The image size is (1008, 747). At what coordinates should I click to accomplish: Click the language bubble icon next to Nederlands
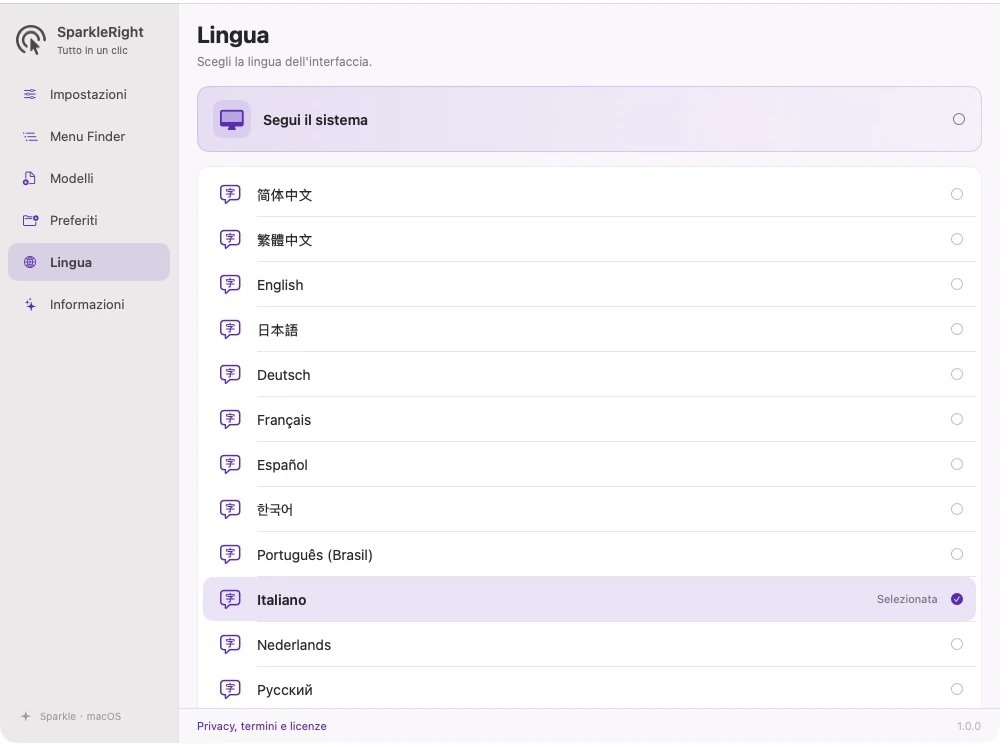tap(230, 644)
